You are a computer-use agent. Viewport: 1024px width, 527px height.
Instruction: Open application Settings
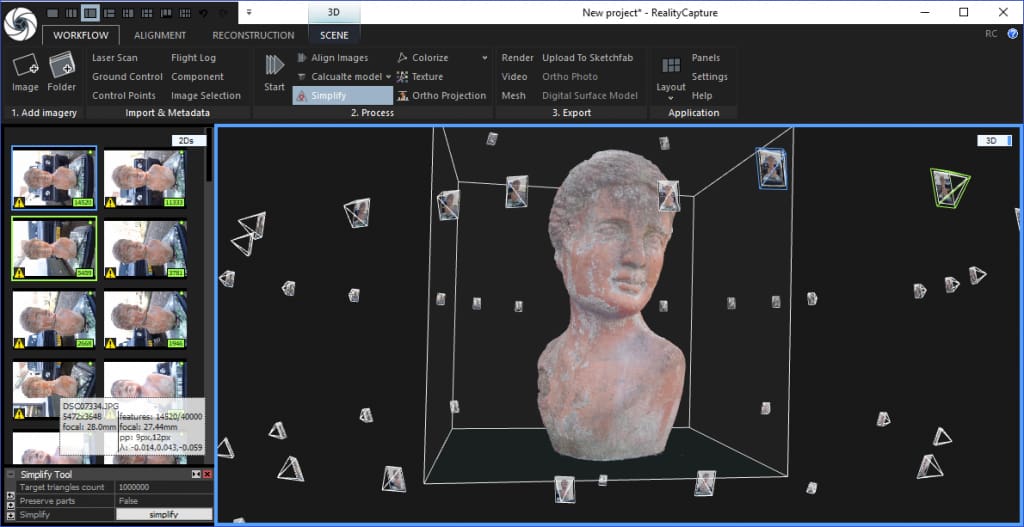pos(709,76)
